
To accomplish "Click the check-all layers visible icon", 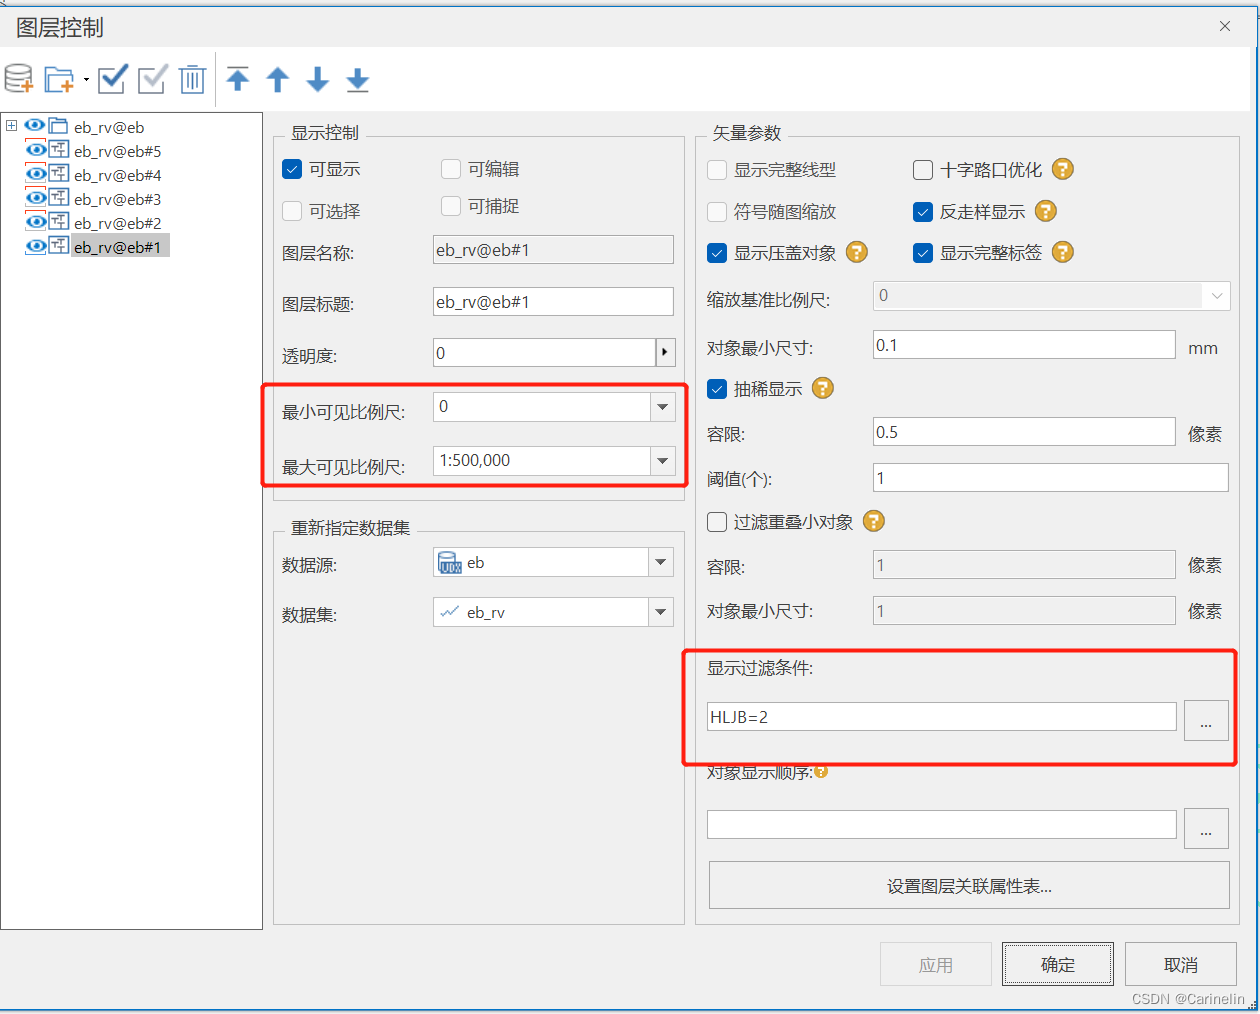I will pyautogui.click(x=112, y=79).
